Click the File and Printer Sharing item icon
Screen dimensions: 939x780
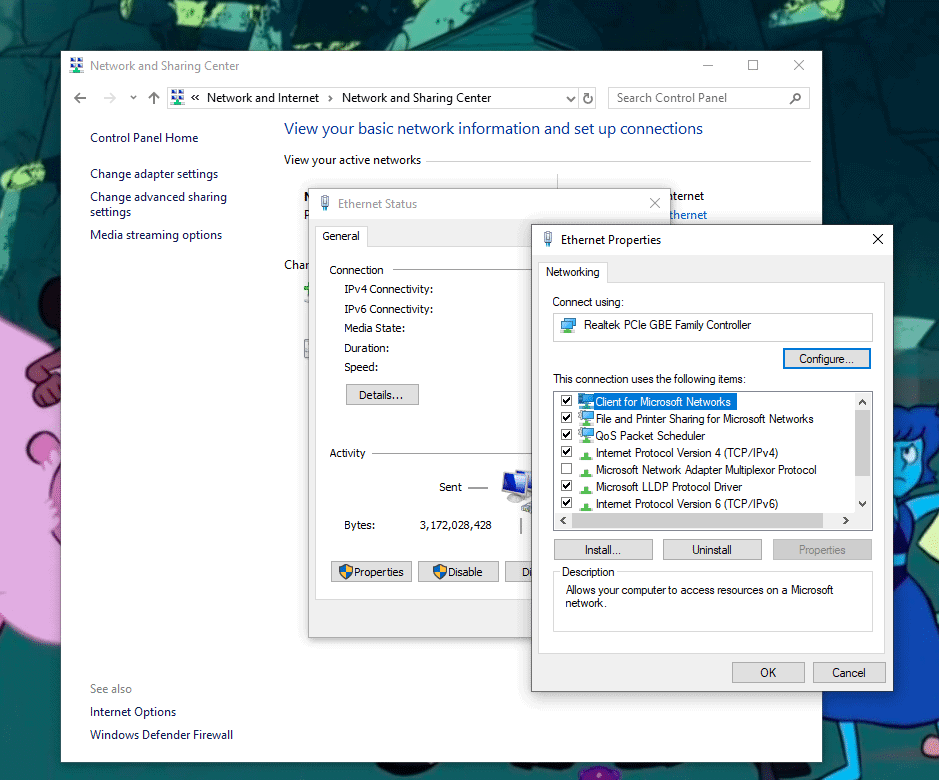coord(586,418)
